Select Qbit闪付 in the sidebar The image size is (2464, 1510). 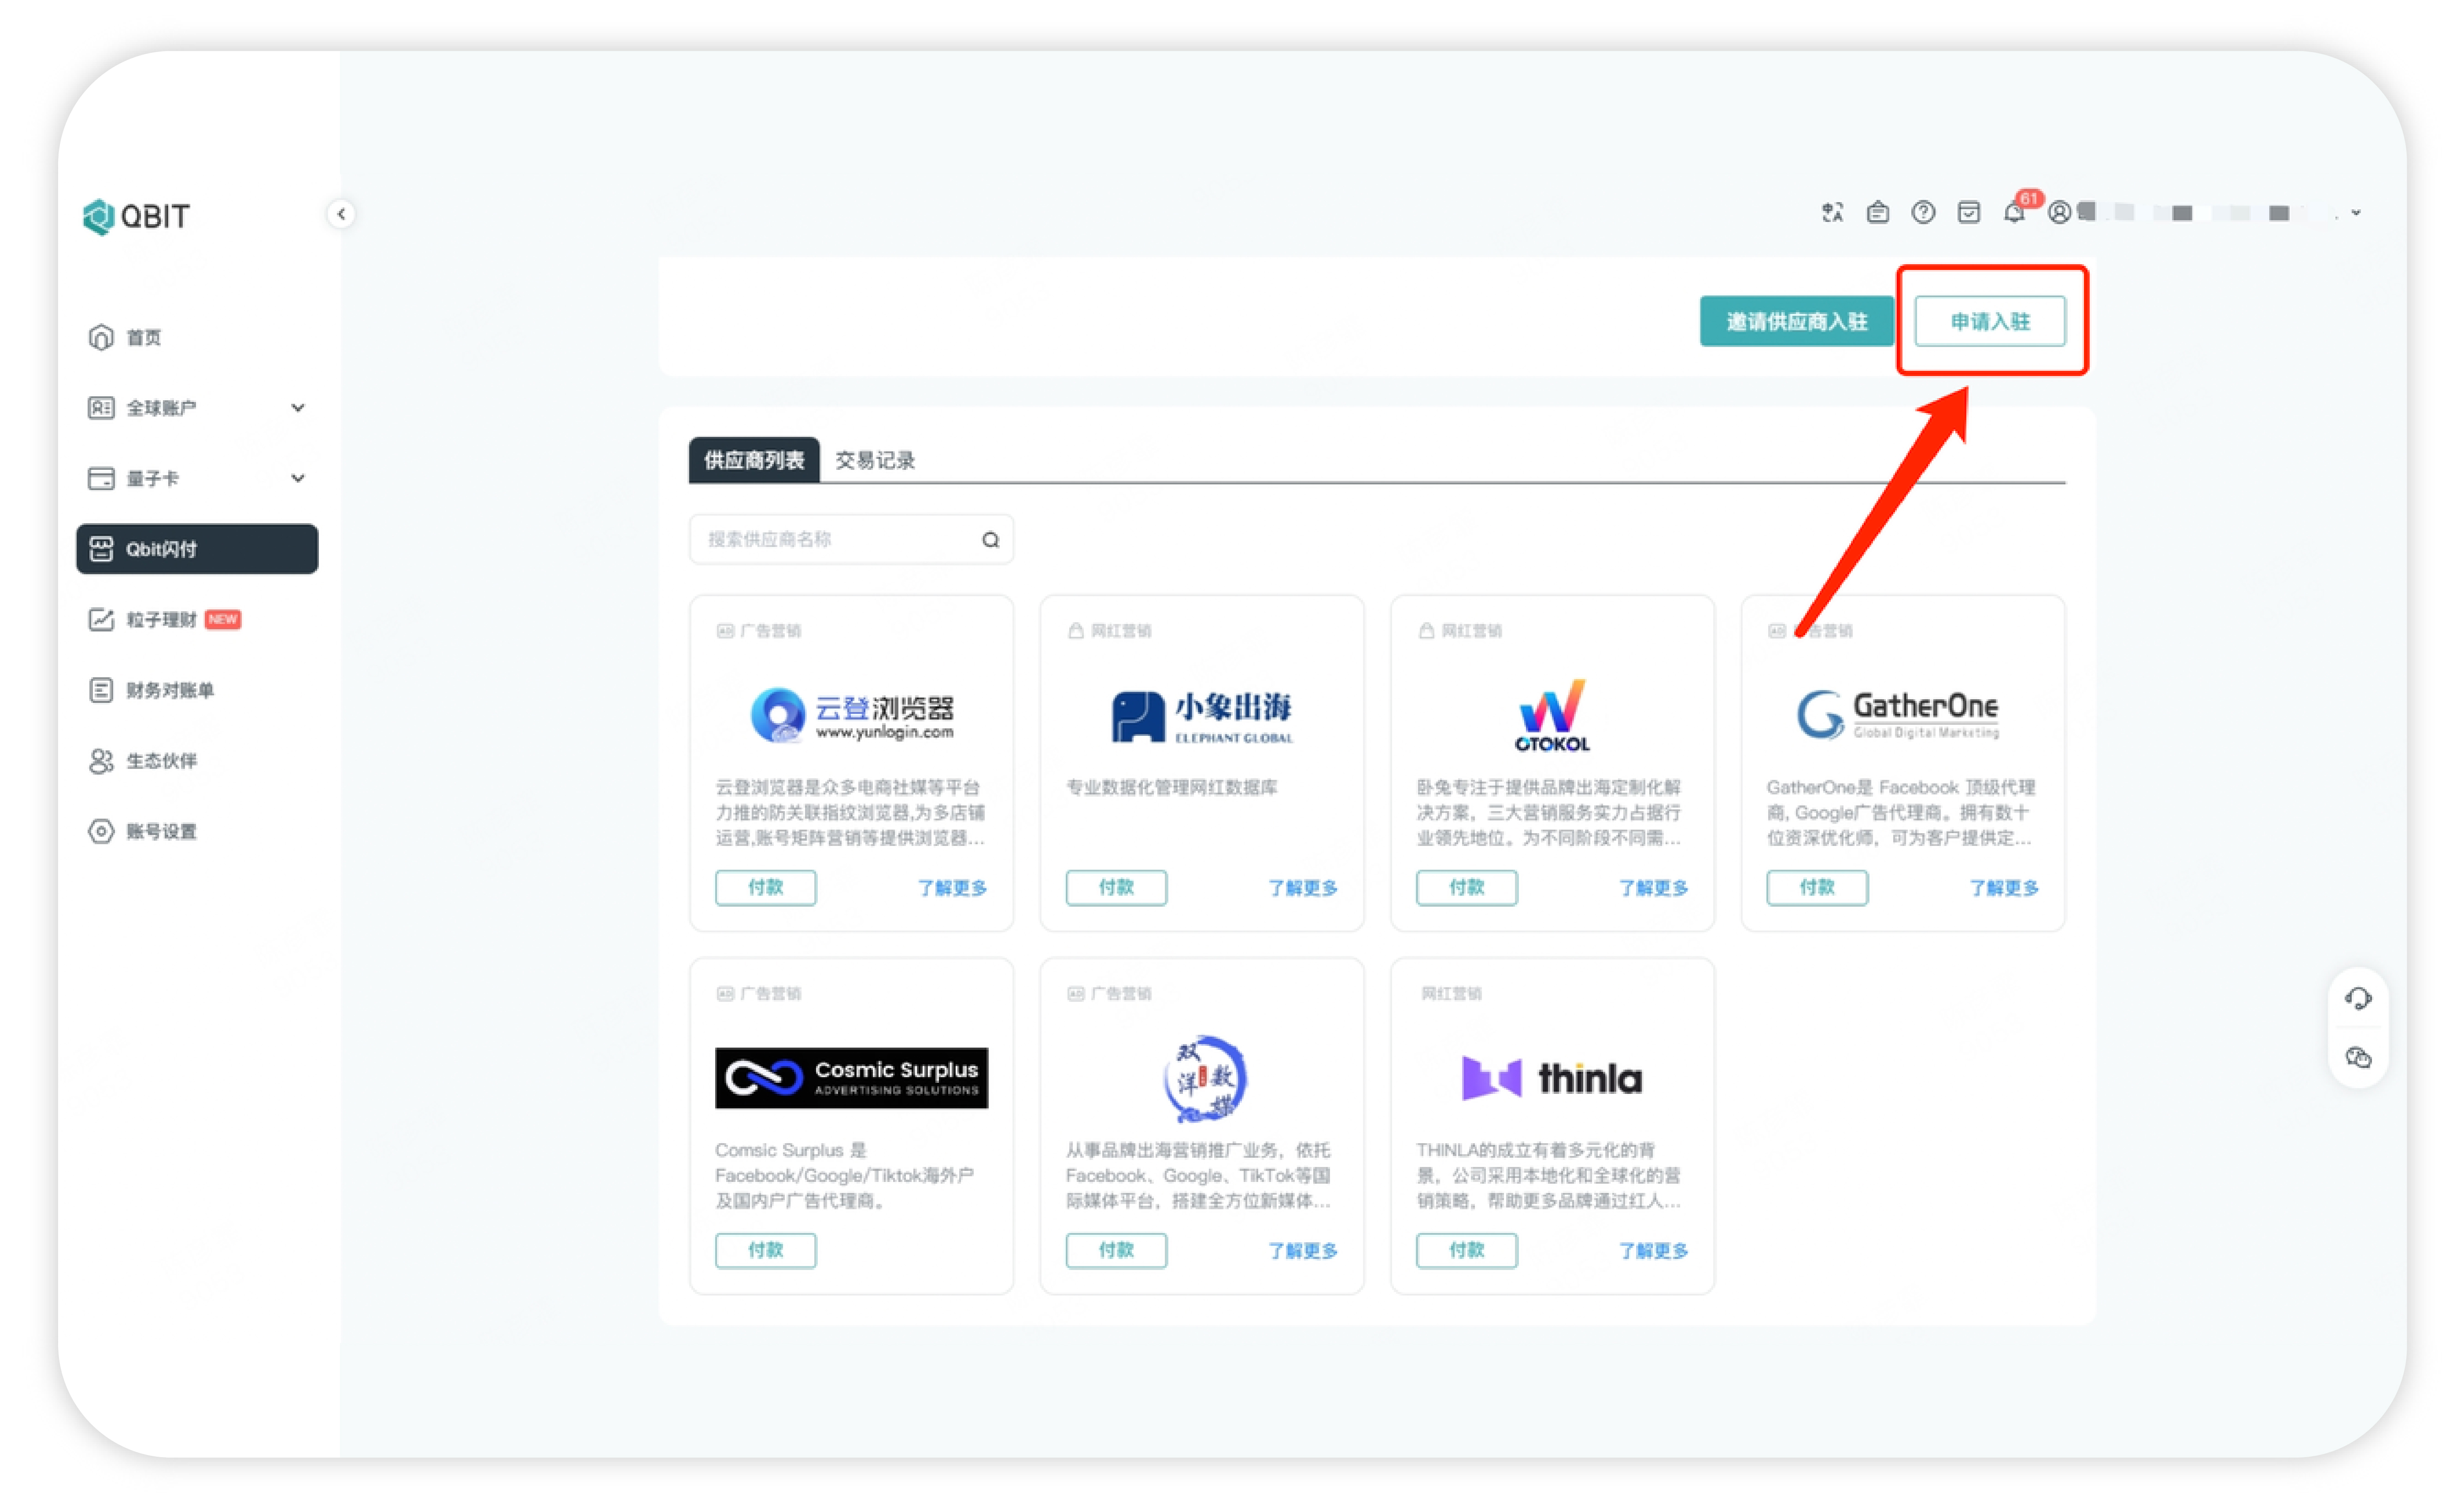point(197,549)
